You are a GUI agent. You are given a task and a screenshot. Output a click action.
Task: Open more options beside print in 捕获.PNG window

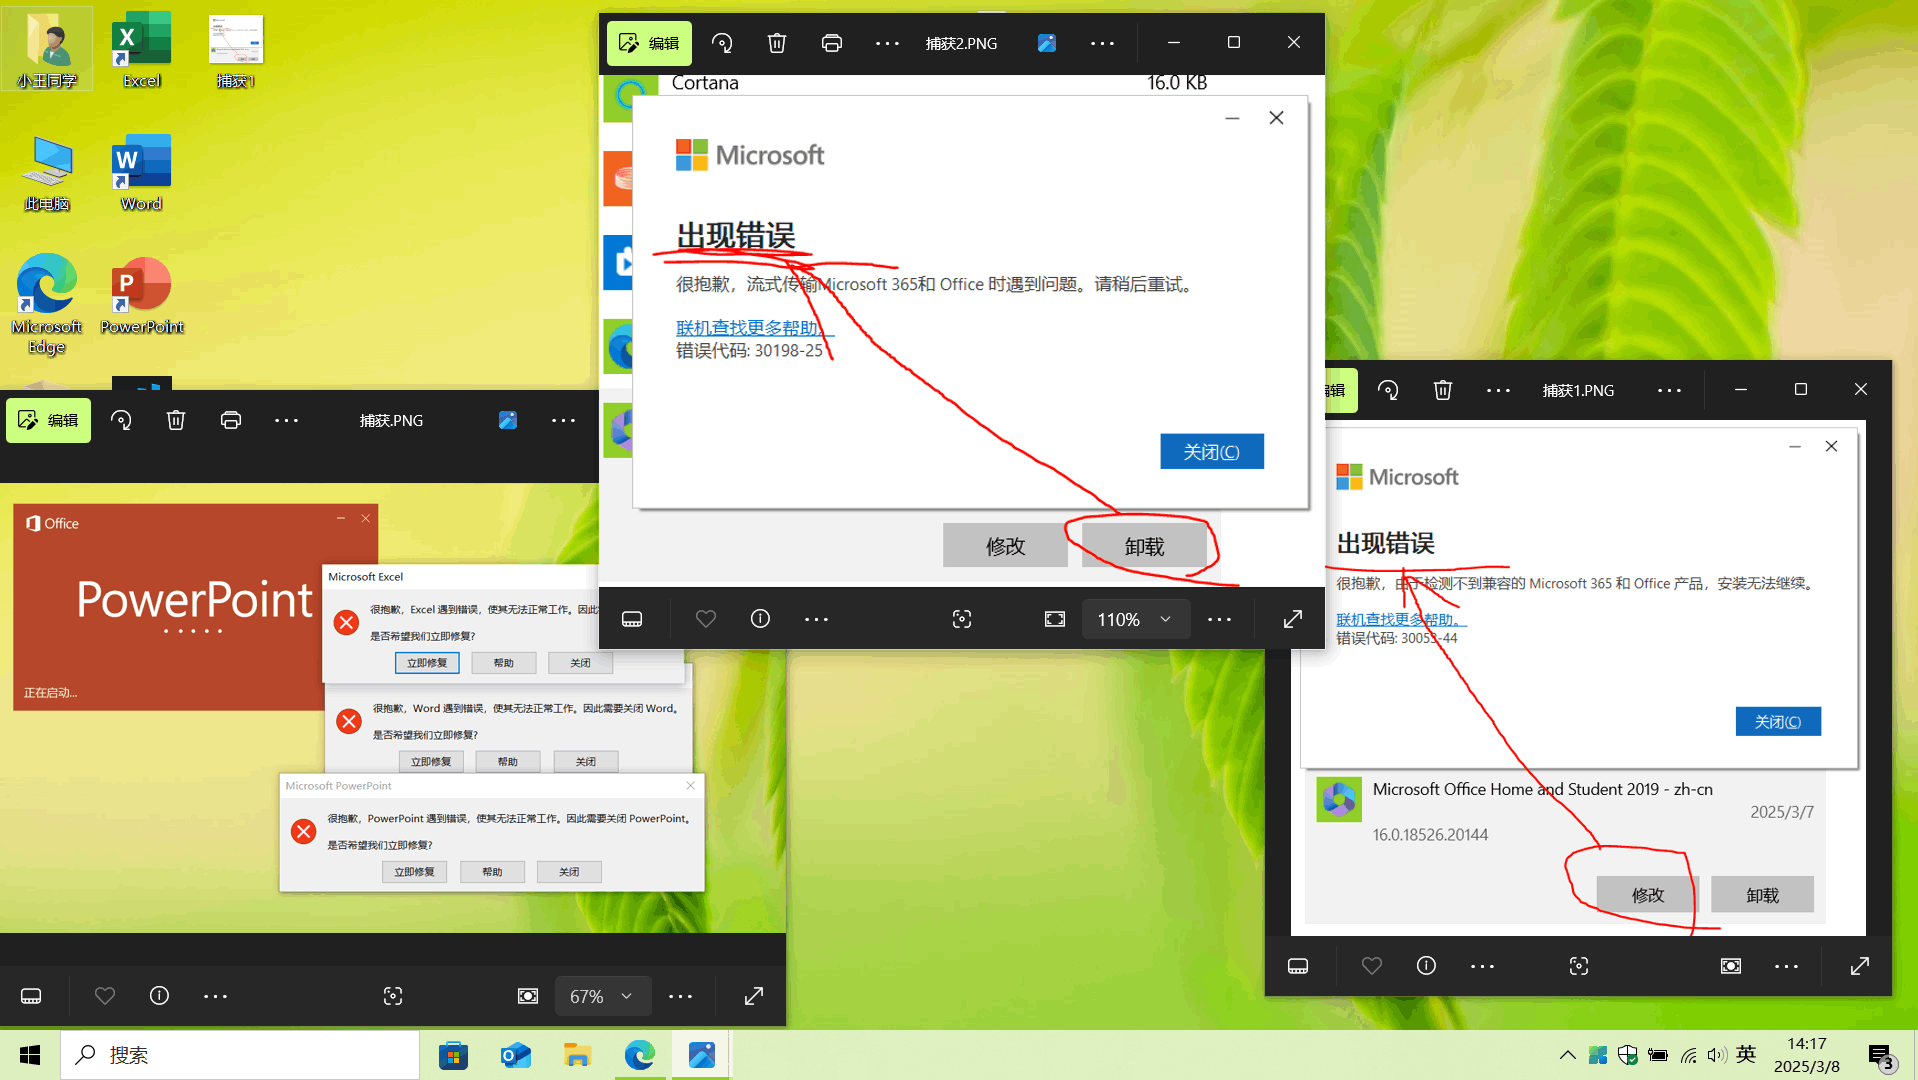coord(286,420)
